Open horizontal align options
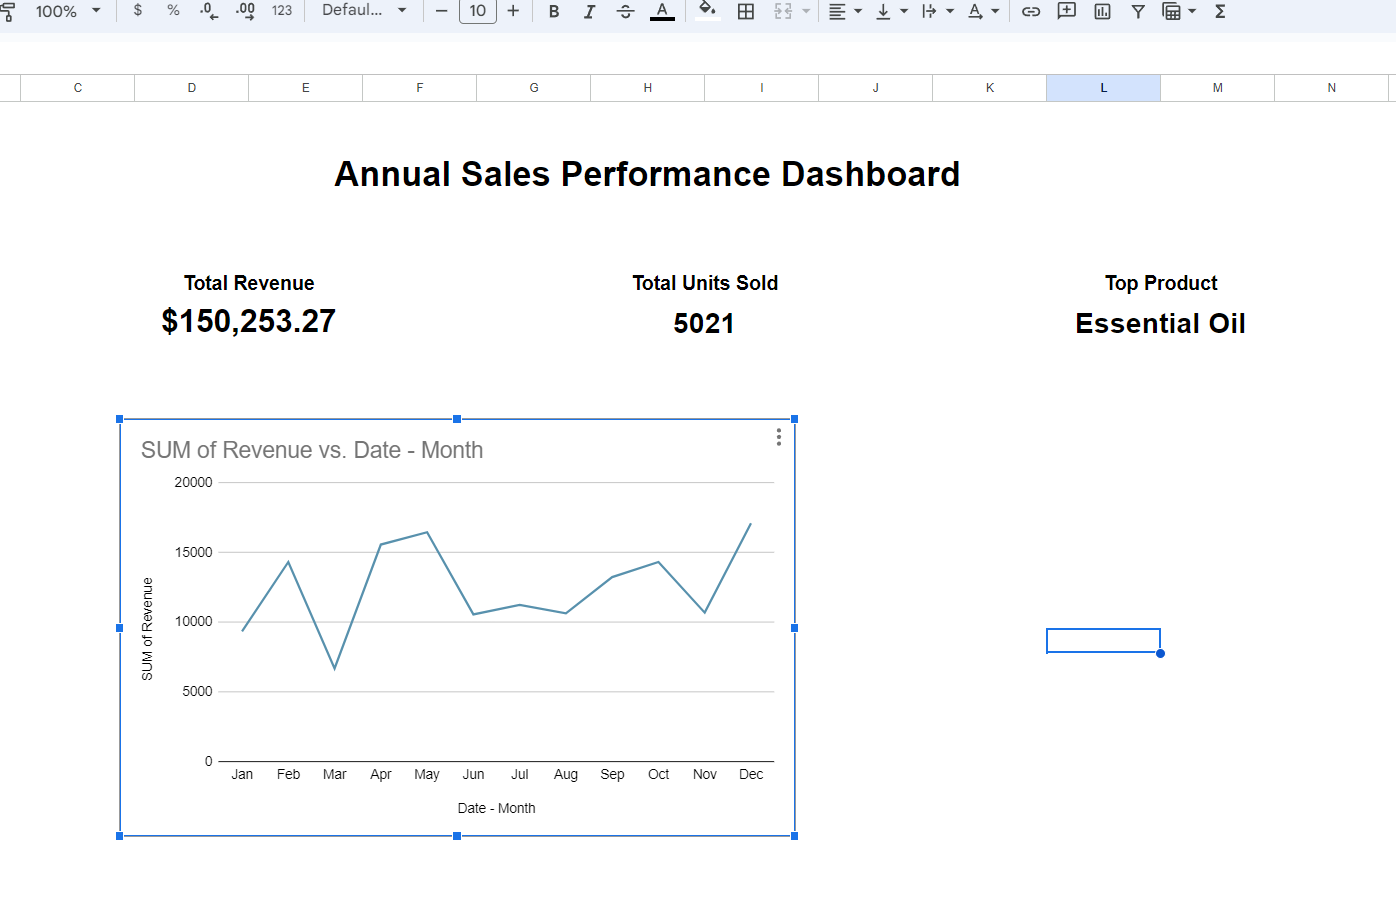This screenshot has width=1396, height=901. (845, 11)
